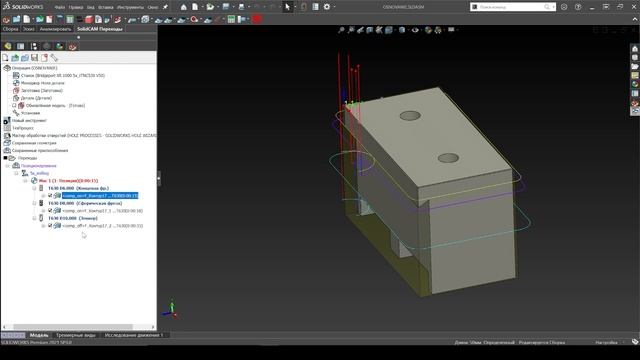Switch to the SolidCAM Переходы tab

[x=100, y=29]
